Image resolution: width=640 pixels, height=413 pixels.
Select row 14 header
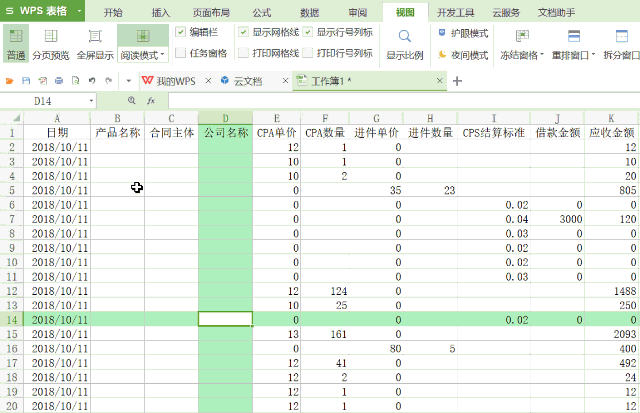tap(11, 319)
